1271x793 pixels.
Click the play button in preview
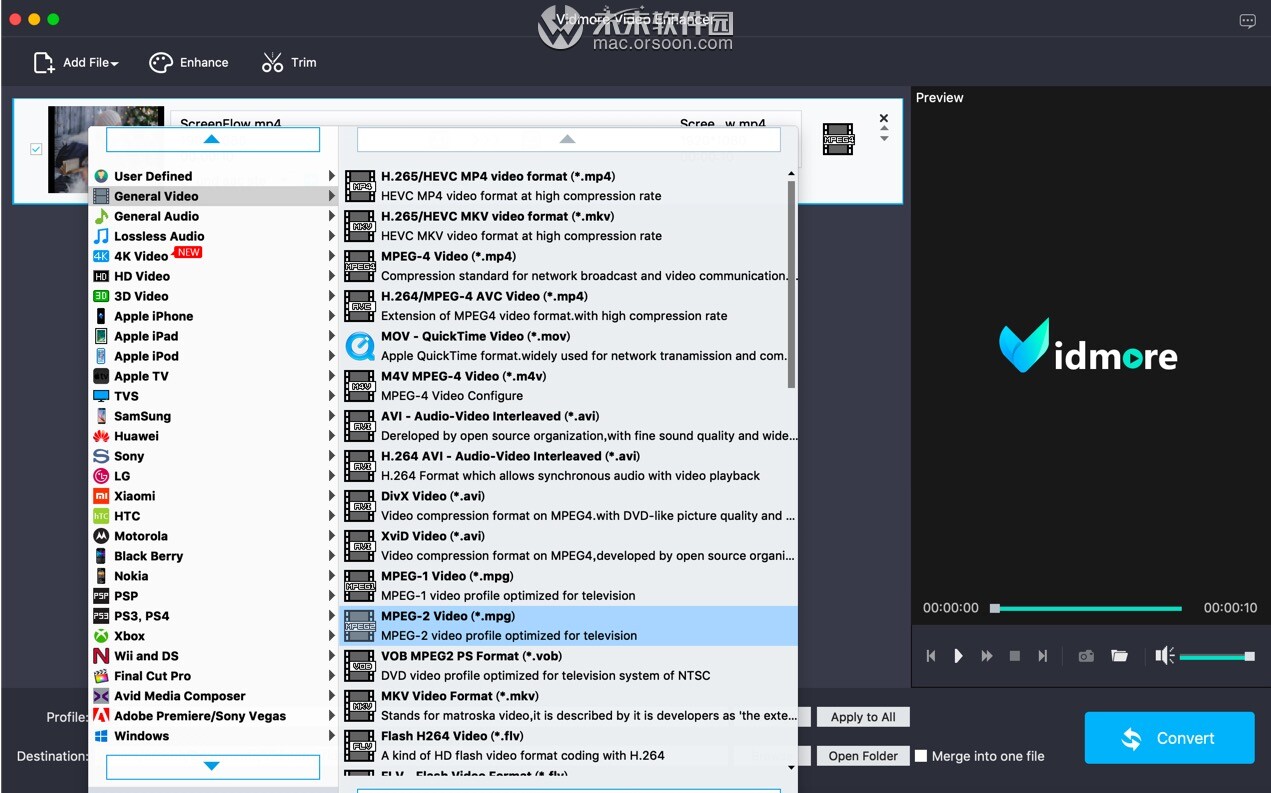[x=958, y=656]
